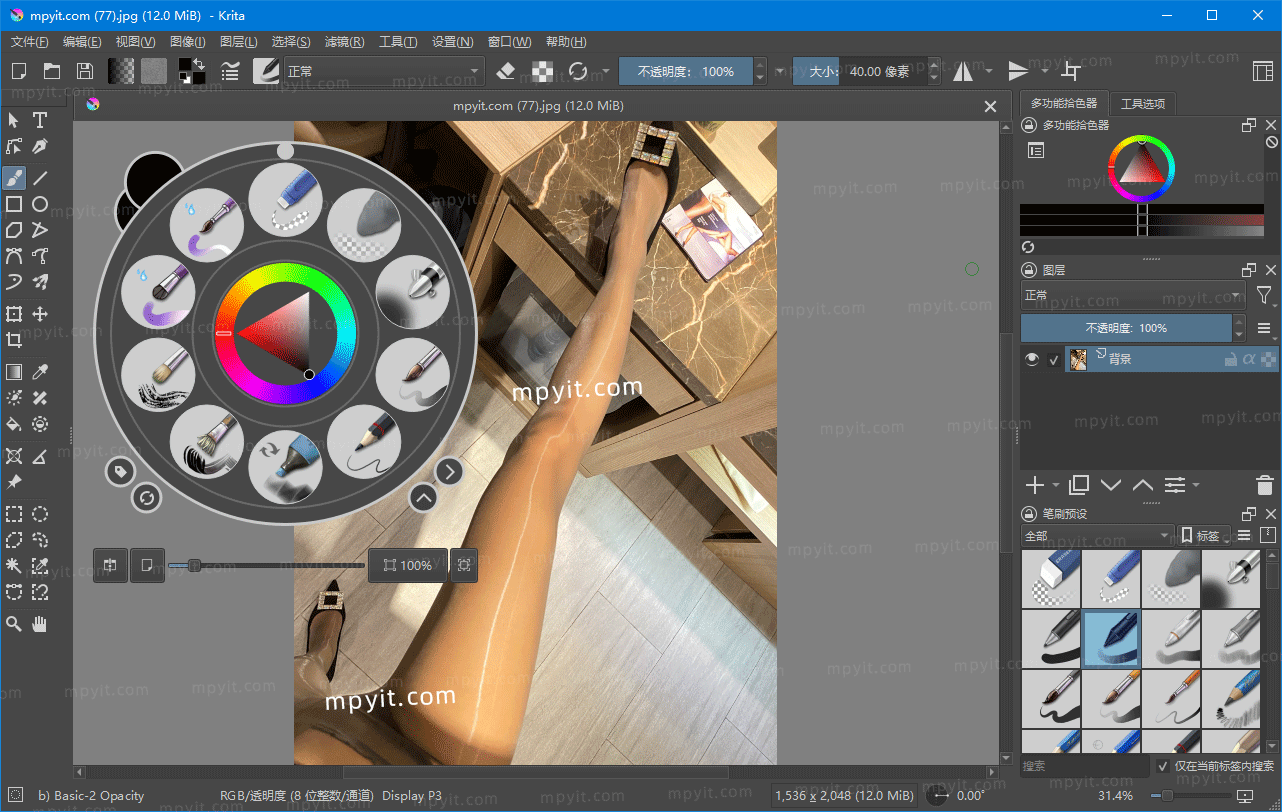Open the toolbar blending mode 正常 dropdown
Image resolution: width=1282 pixels, height=812 pixels.
pyautogui.click(x=384, y=71)
